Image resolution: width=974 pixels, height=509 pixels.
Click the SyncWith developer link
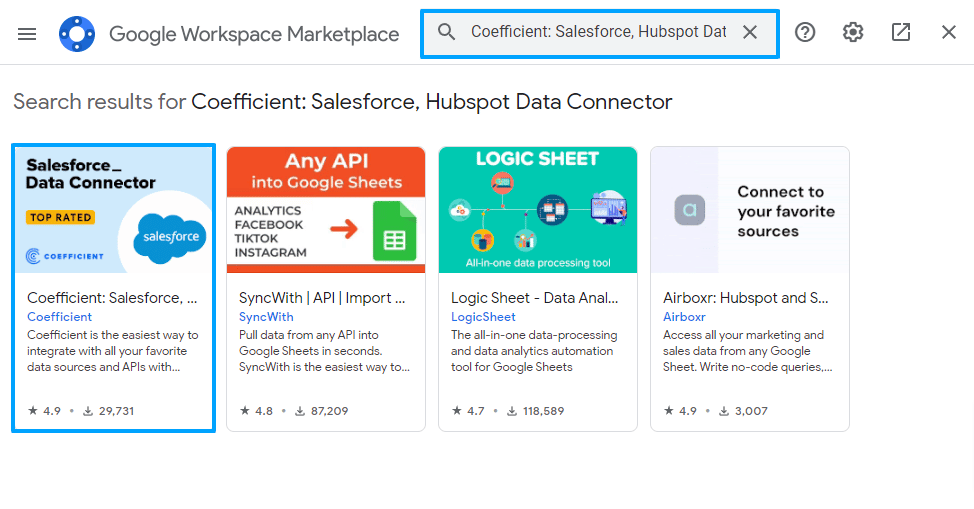(266, 317)
